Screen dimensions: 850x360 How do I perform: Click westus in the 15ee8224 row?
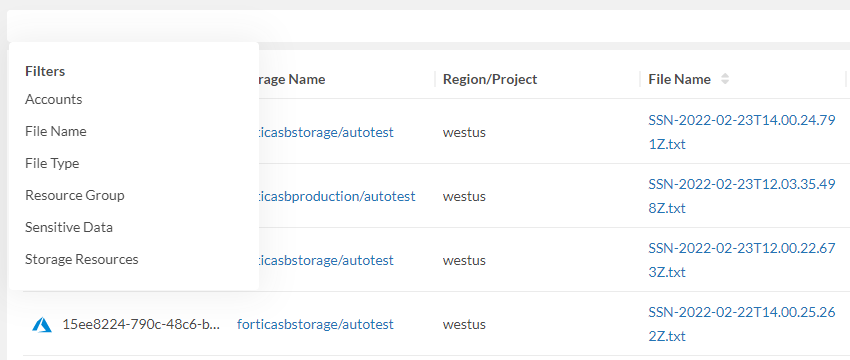coord(464,324)
